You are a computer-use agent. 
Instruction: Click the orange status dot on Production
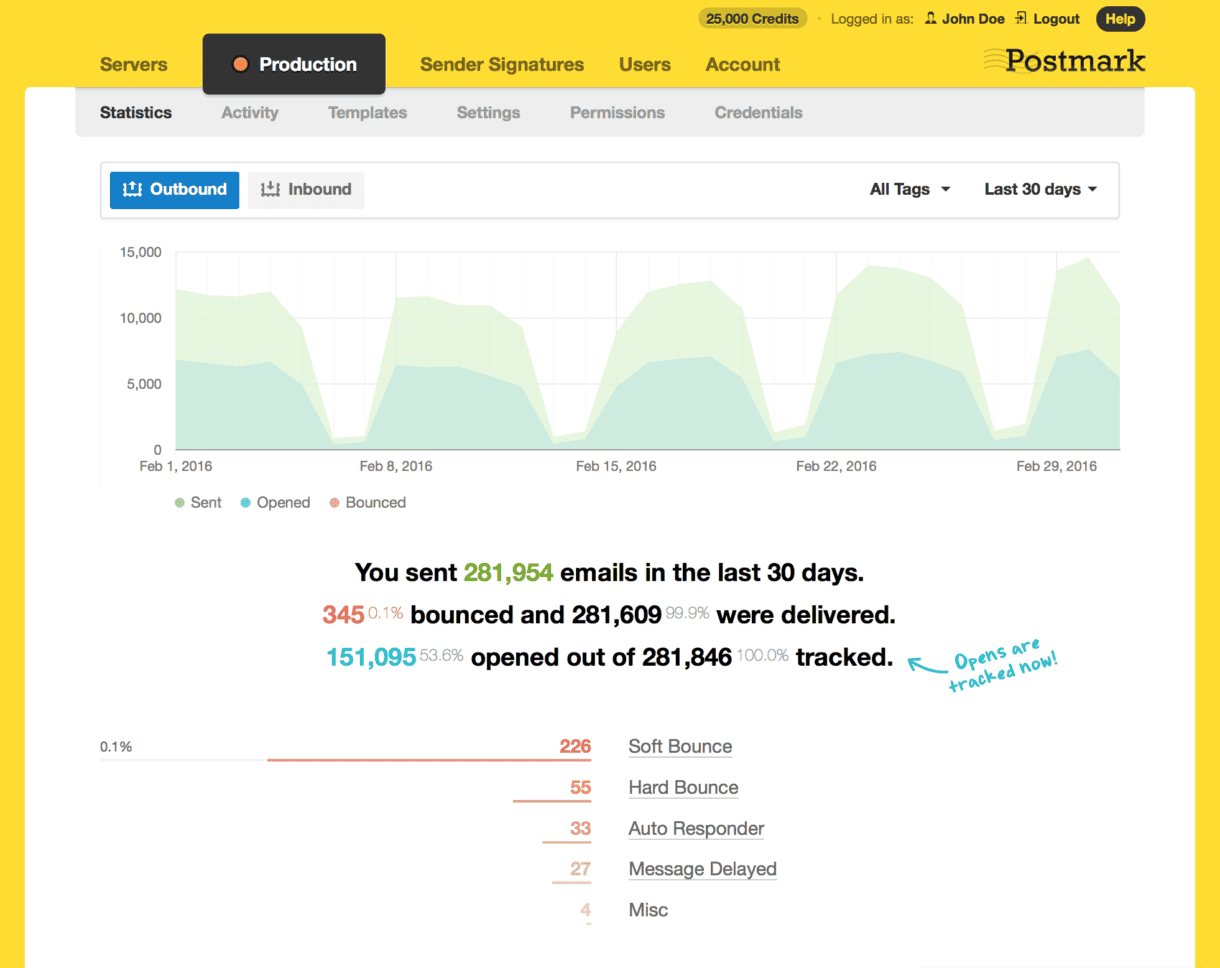click(x=240, y=63)
